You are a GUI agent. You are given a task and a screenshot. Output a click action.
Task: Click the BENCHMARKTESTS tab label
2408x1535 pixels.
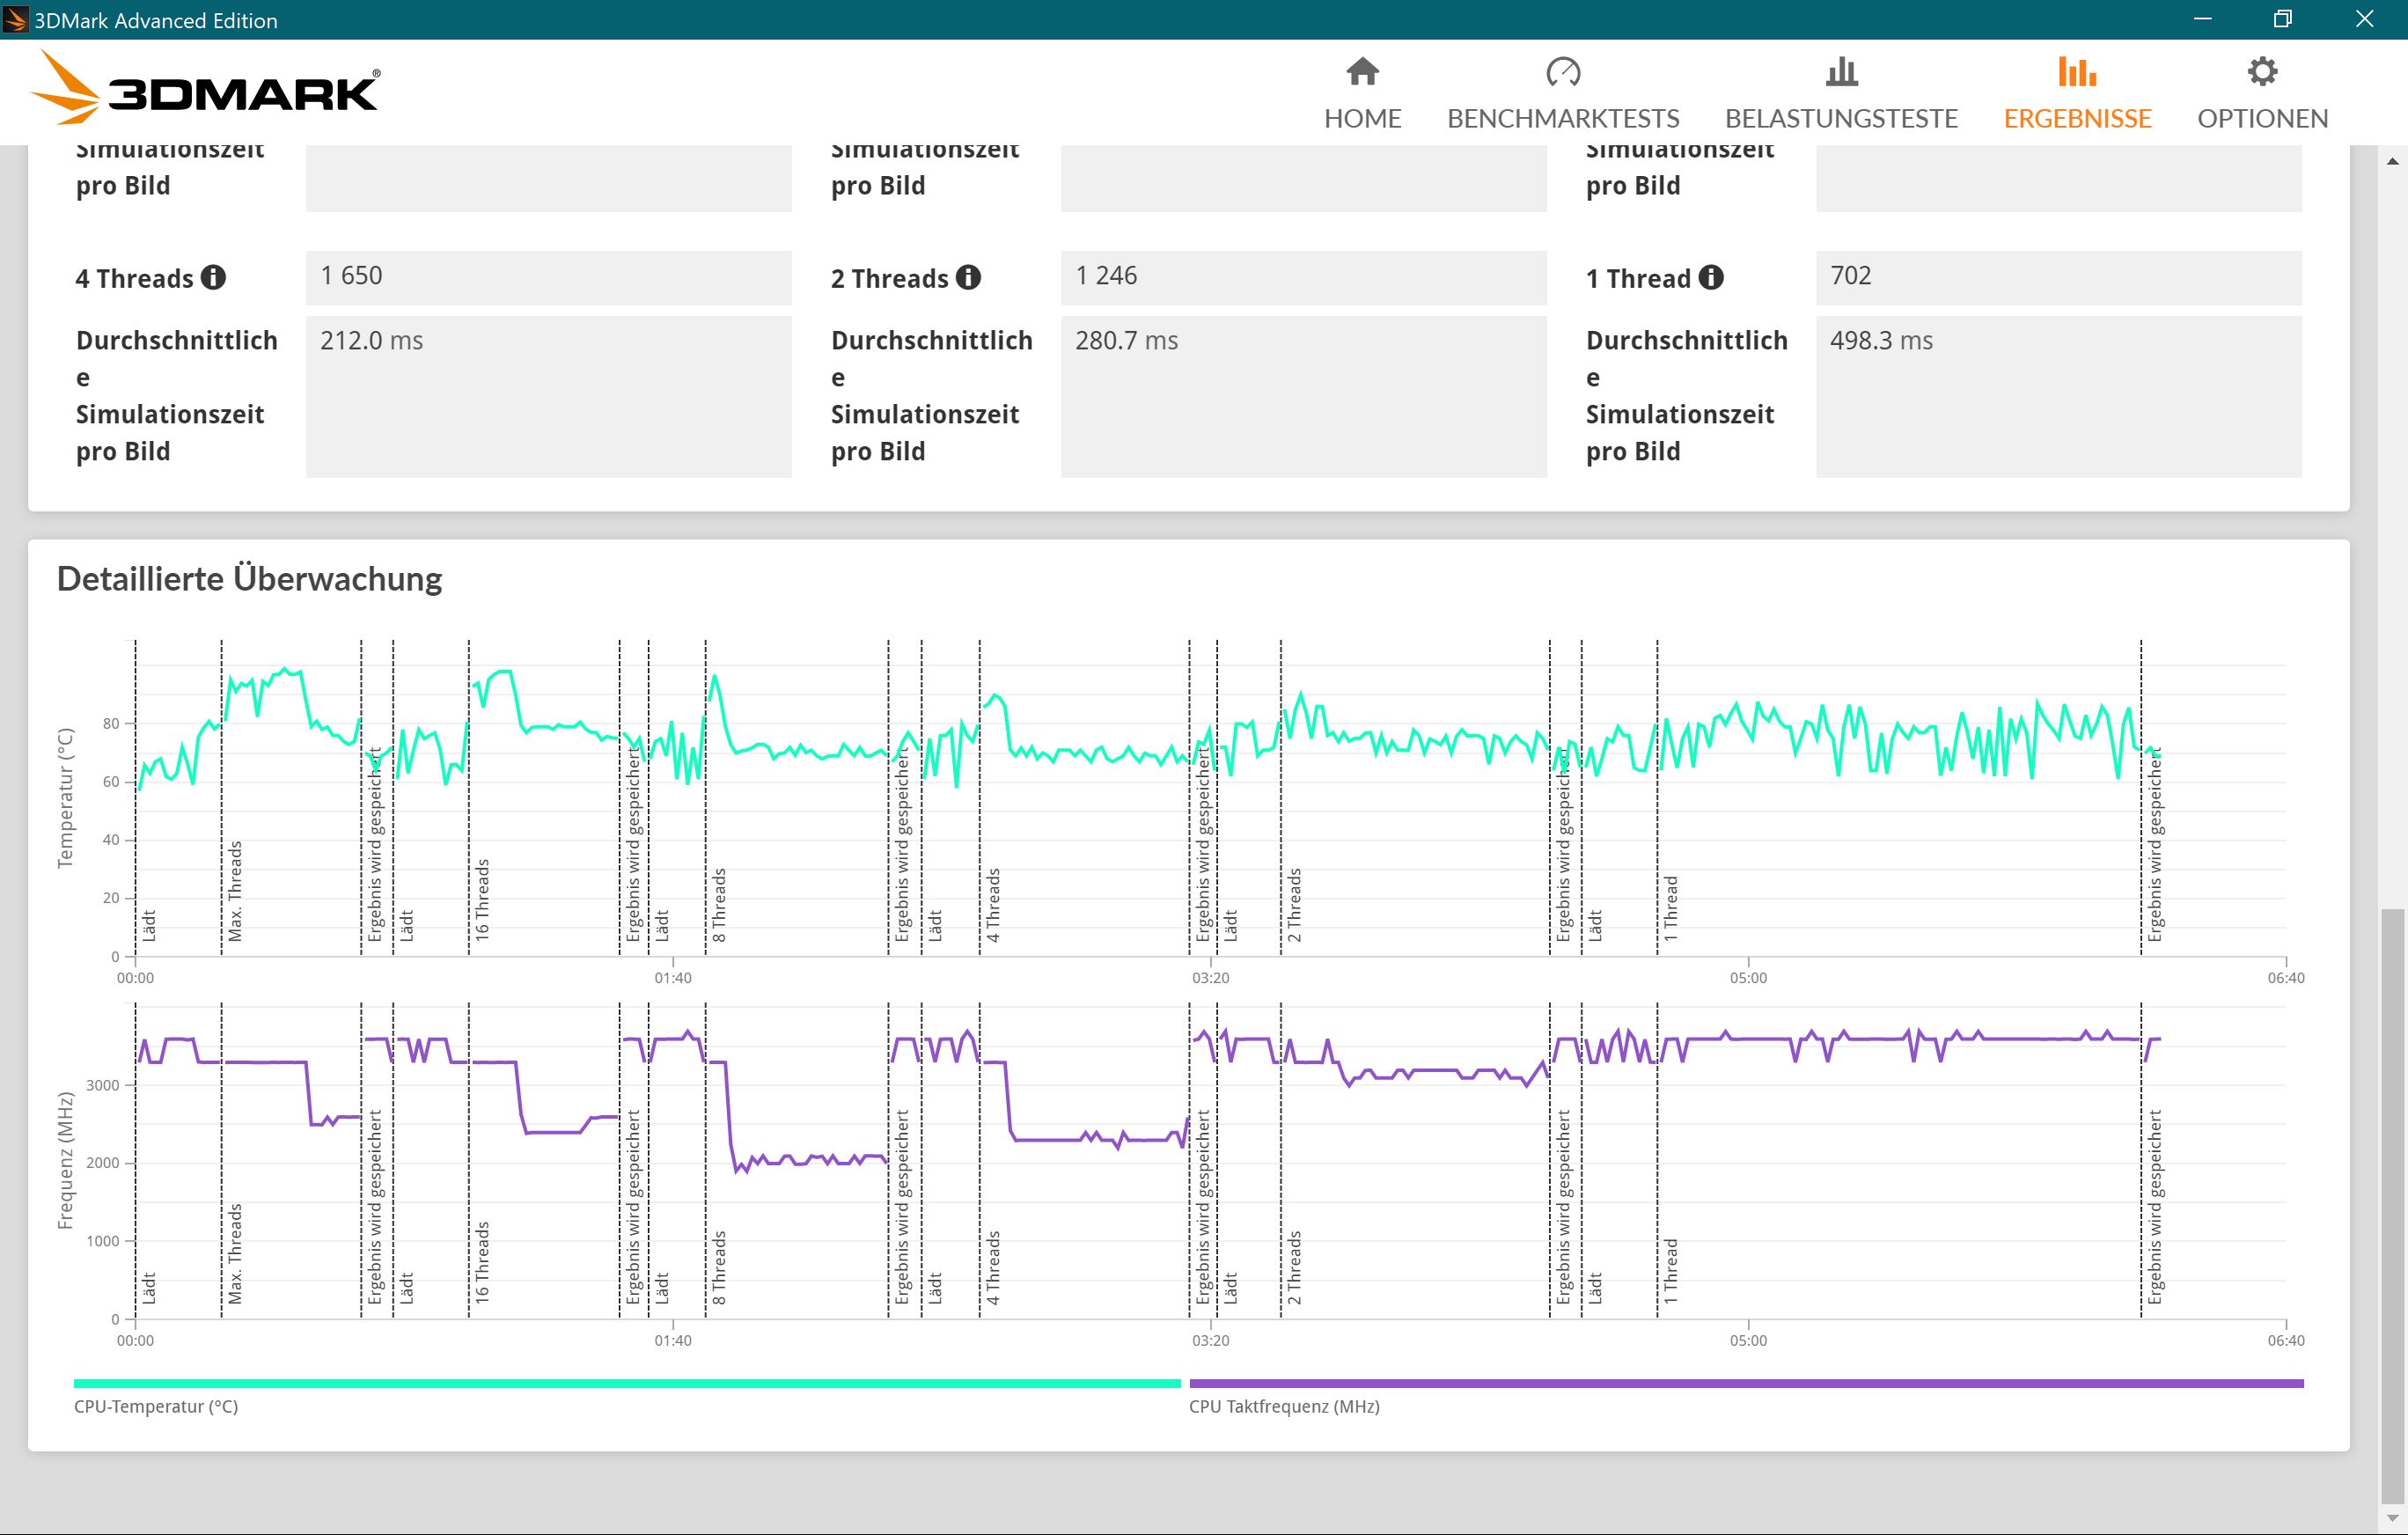1562,118
